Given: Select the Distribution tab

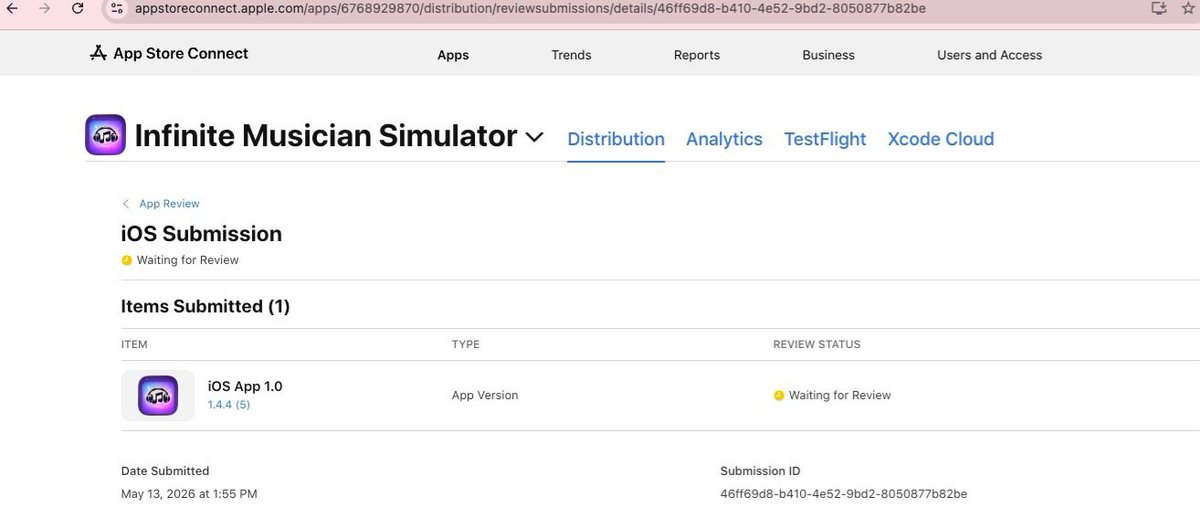Looking at the screenshot, I should (x=616, y=139).
